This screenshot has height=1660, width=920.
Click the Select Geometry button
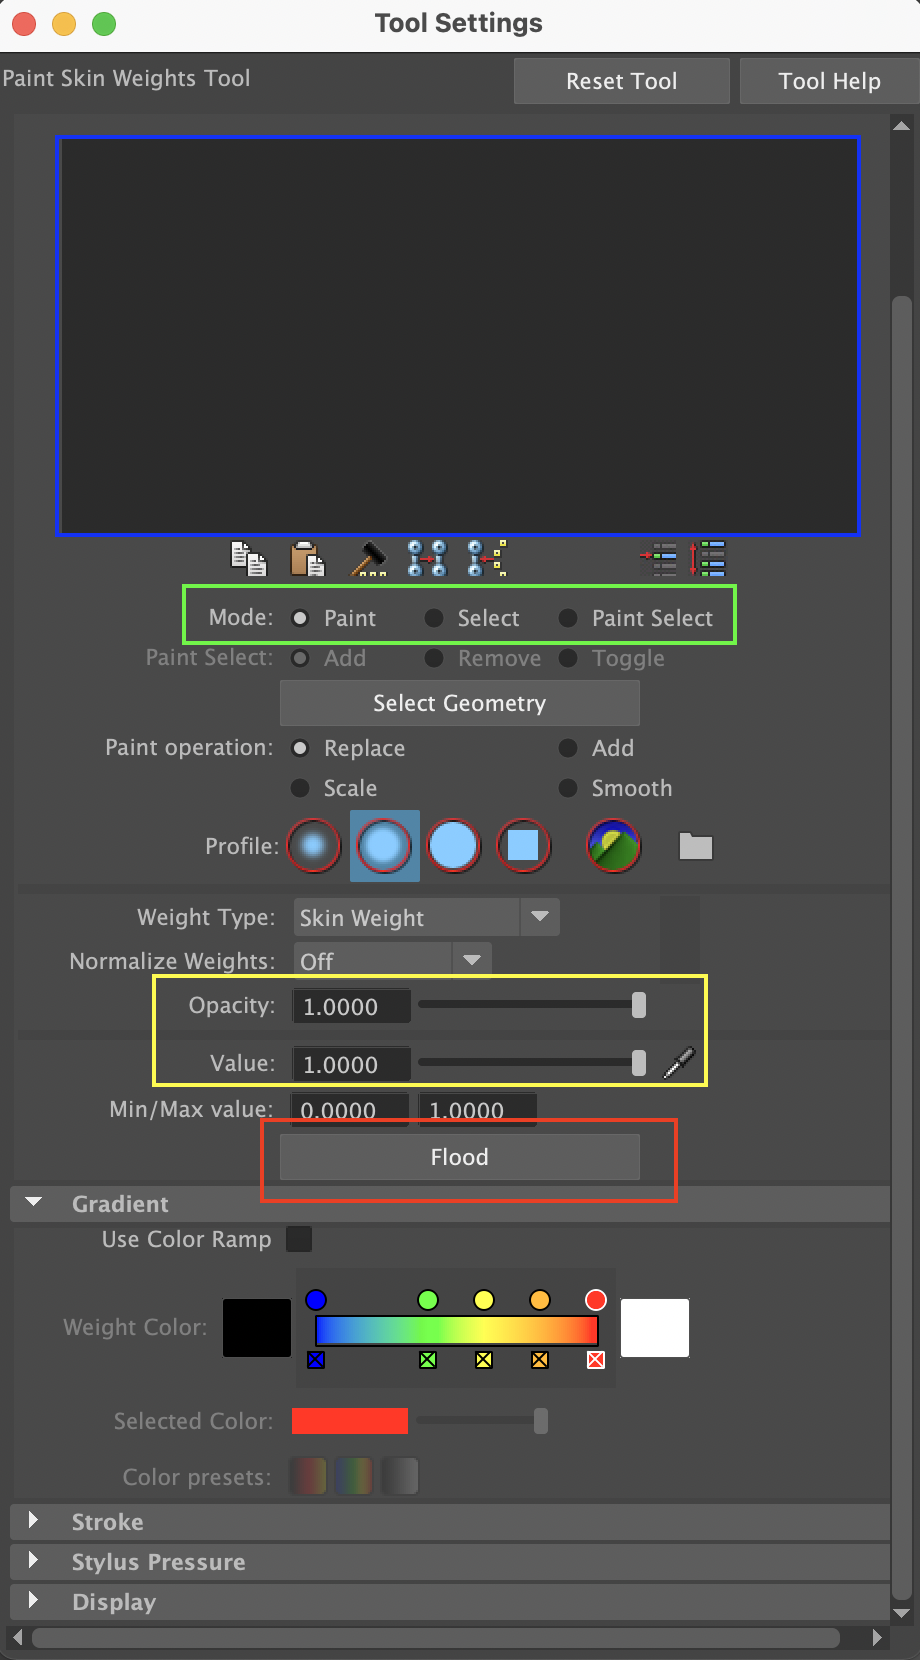pyautogui.click(x=460, y=703)
